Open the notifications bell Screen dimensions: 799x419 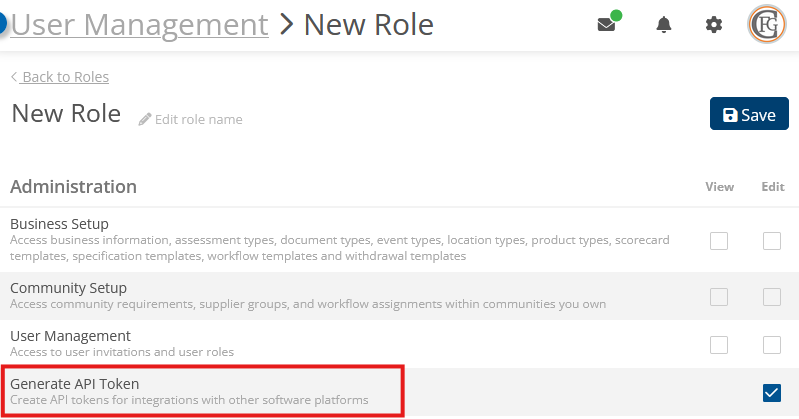pos(663,25)
